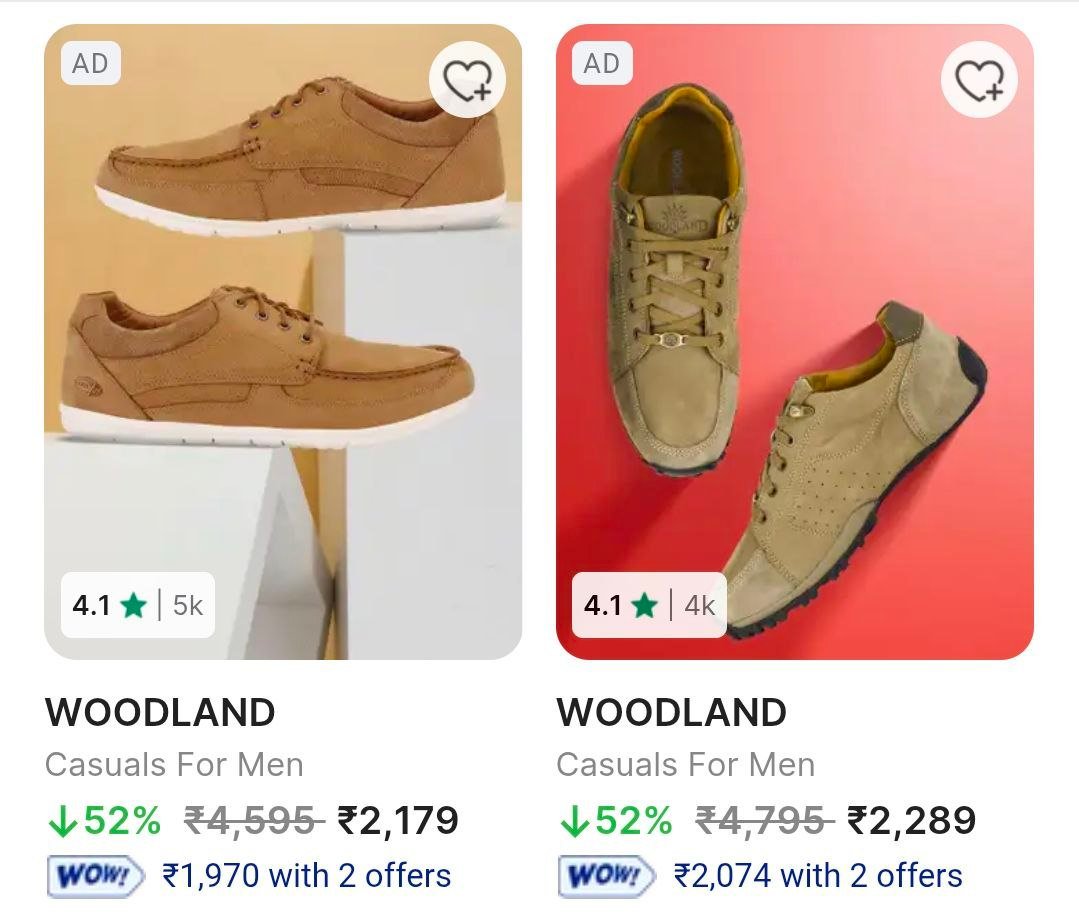The image size is (1079, 914).
Task: View ₹2,074 with 2 offers deal
Action: pyautogui.click(x=818, y=876)
